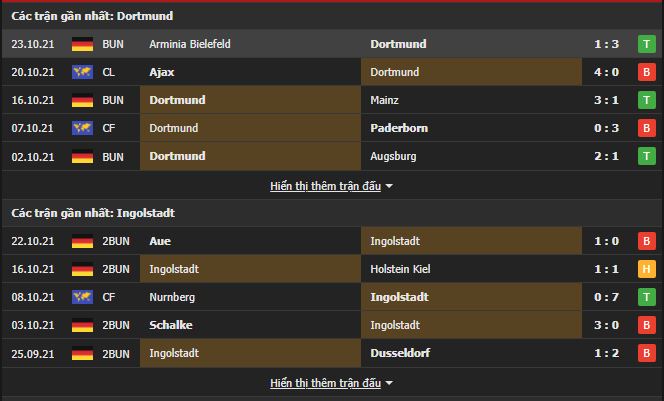Click red B badge for Ajax vs Dortmund
664x401 pixels.
point(646,72)
